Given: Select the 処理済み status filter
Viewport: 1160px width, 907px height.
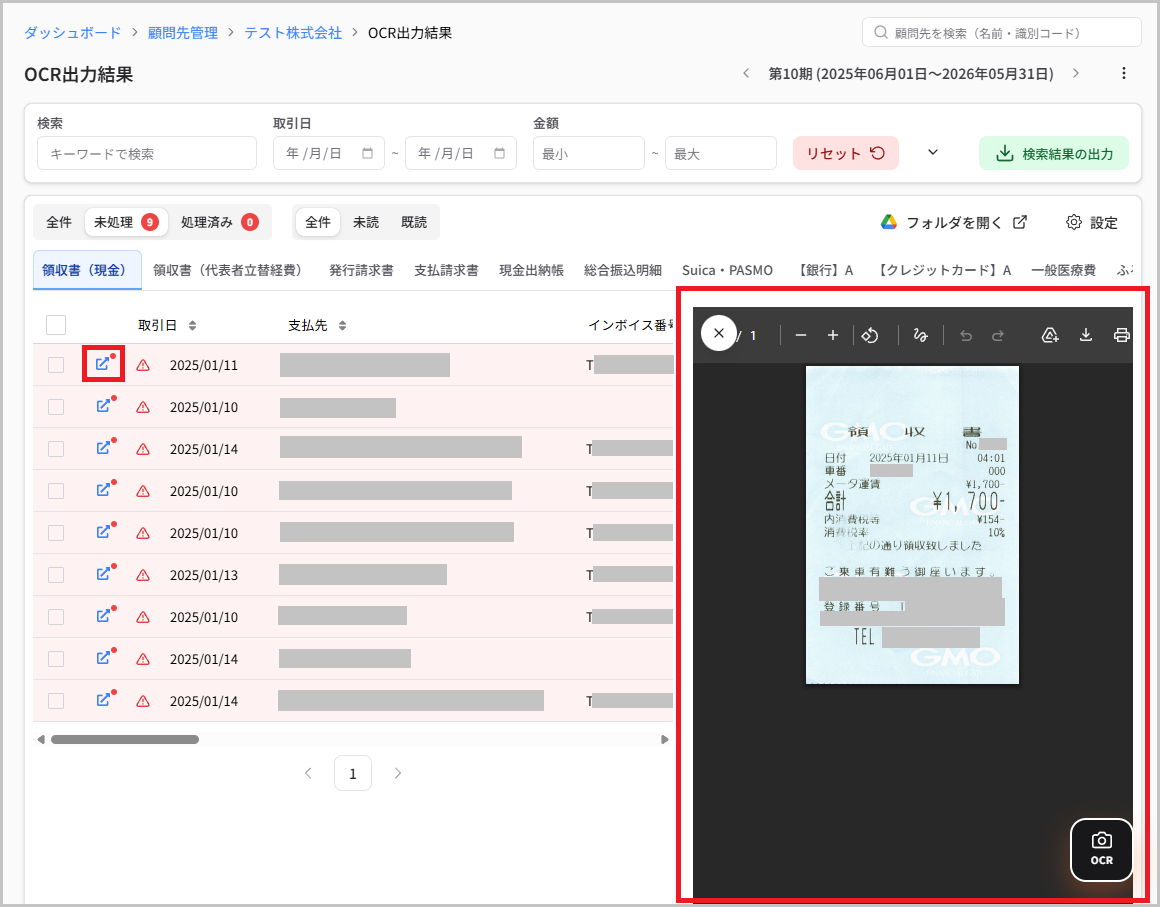Looking at the screenshot, I should tap(219, 222).
